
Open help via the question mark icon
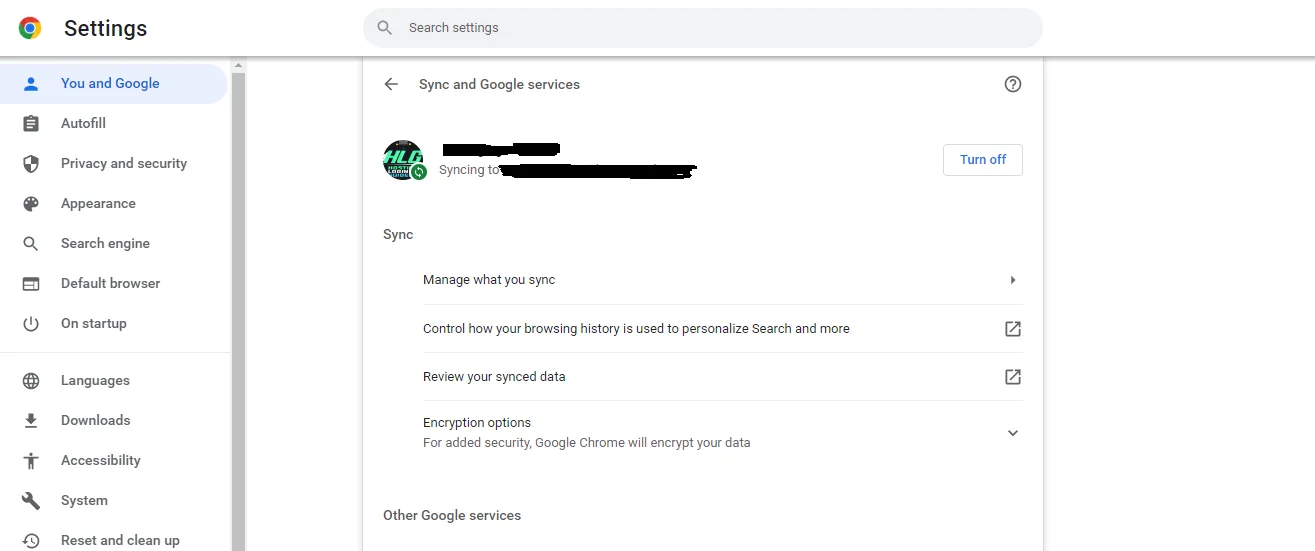point(1013,84)
